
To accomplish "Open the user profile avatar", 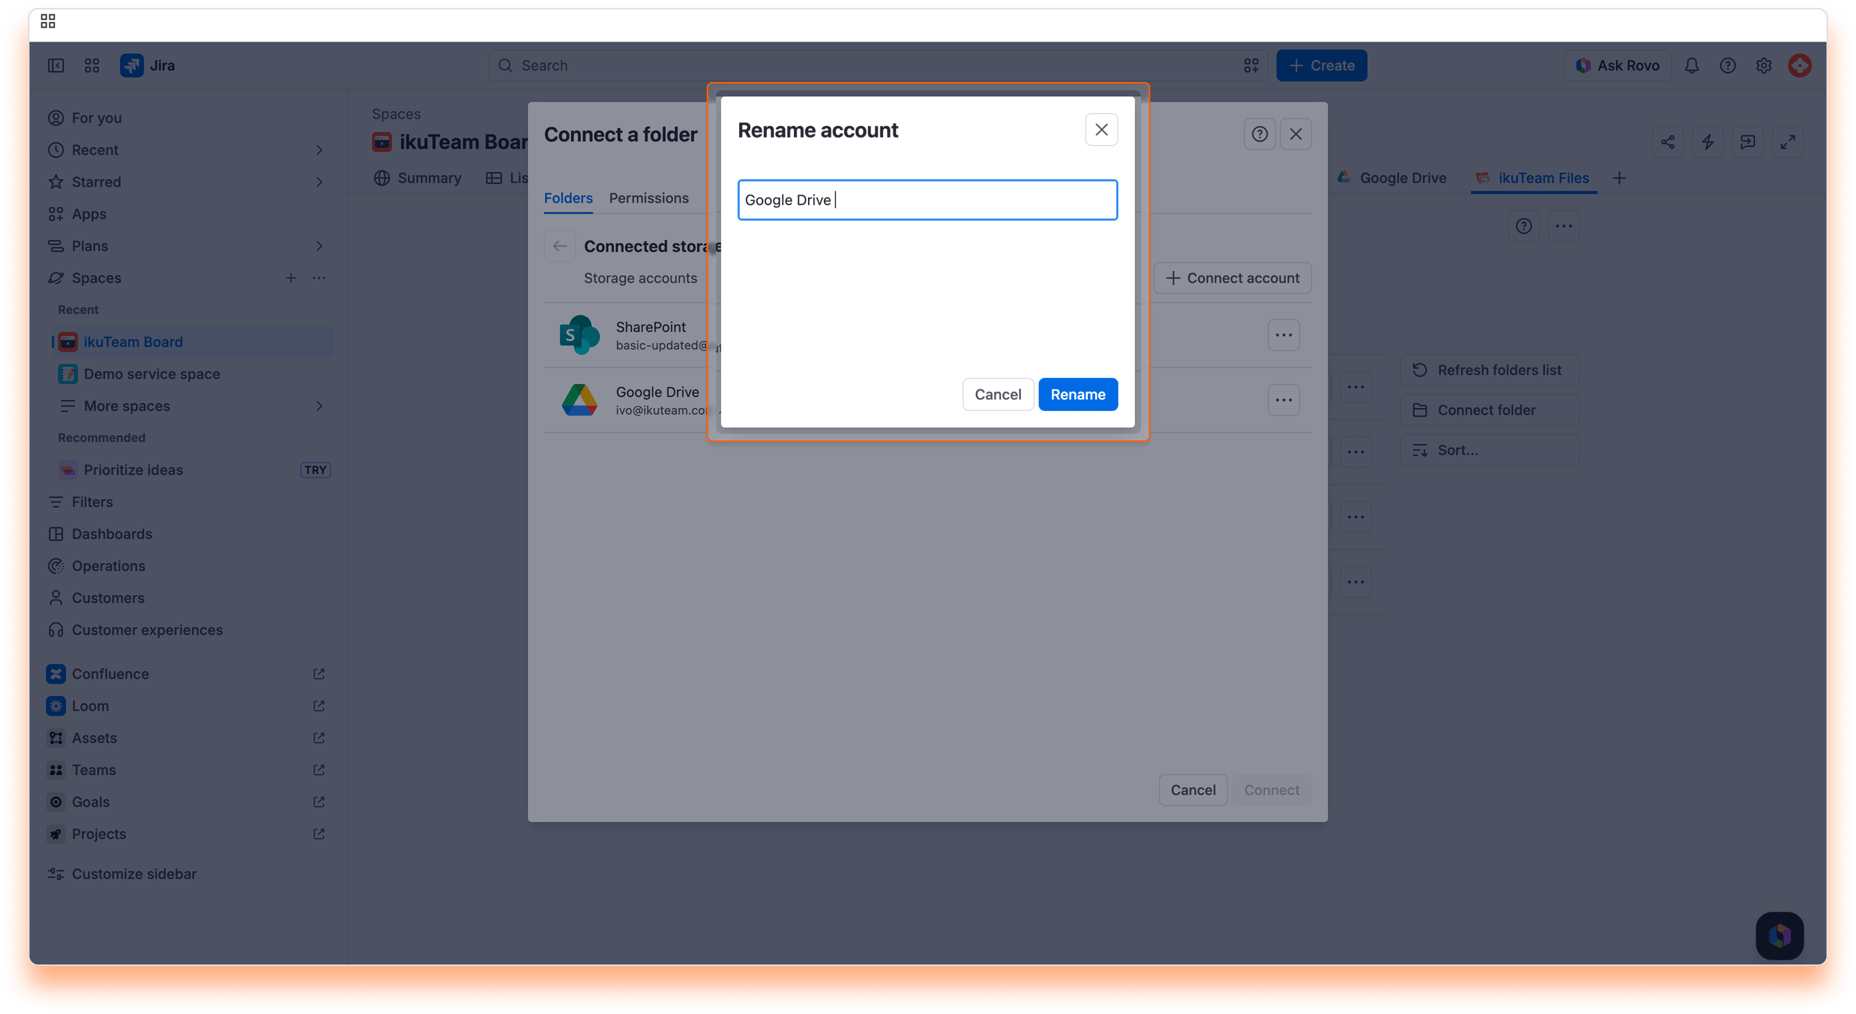I will click(1799, 65).
